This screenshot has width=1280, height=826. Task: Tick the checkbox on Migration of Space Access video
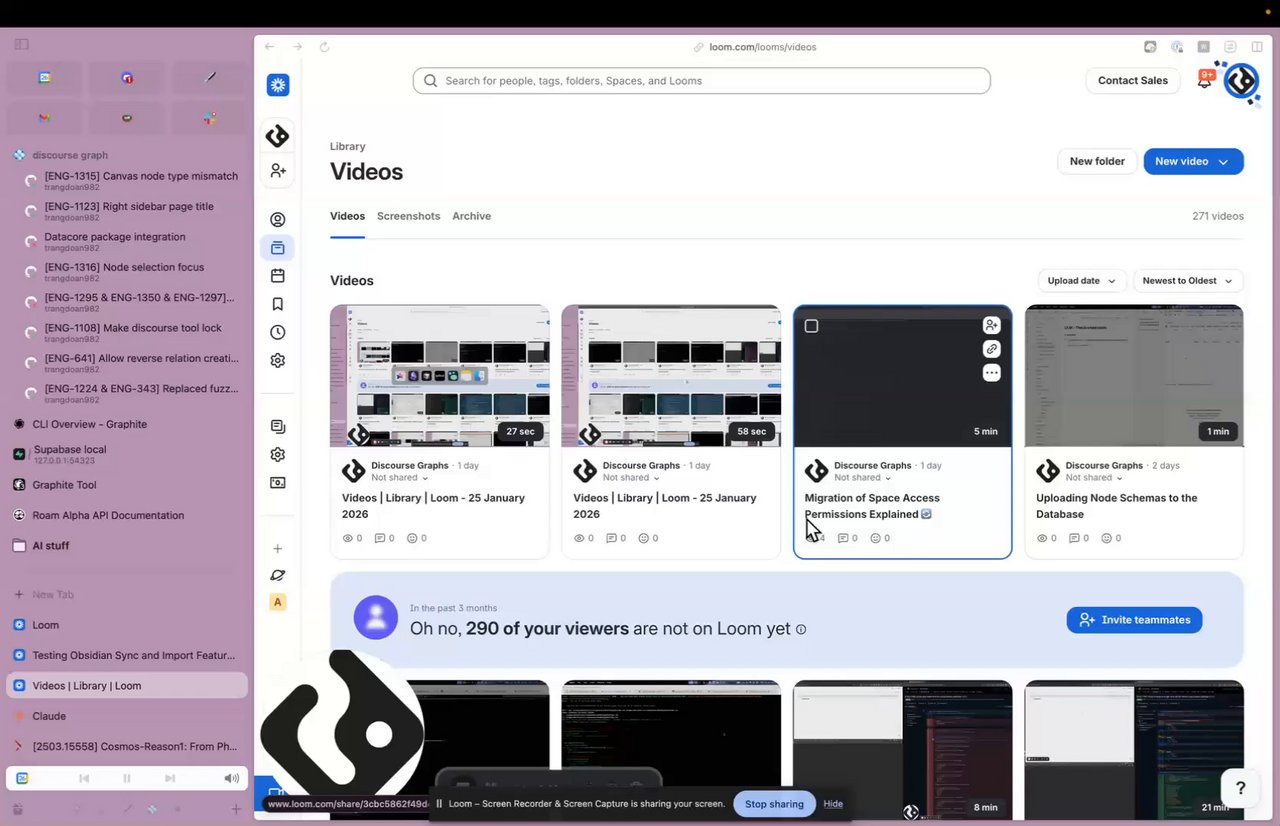[811, 326]
